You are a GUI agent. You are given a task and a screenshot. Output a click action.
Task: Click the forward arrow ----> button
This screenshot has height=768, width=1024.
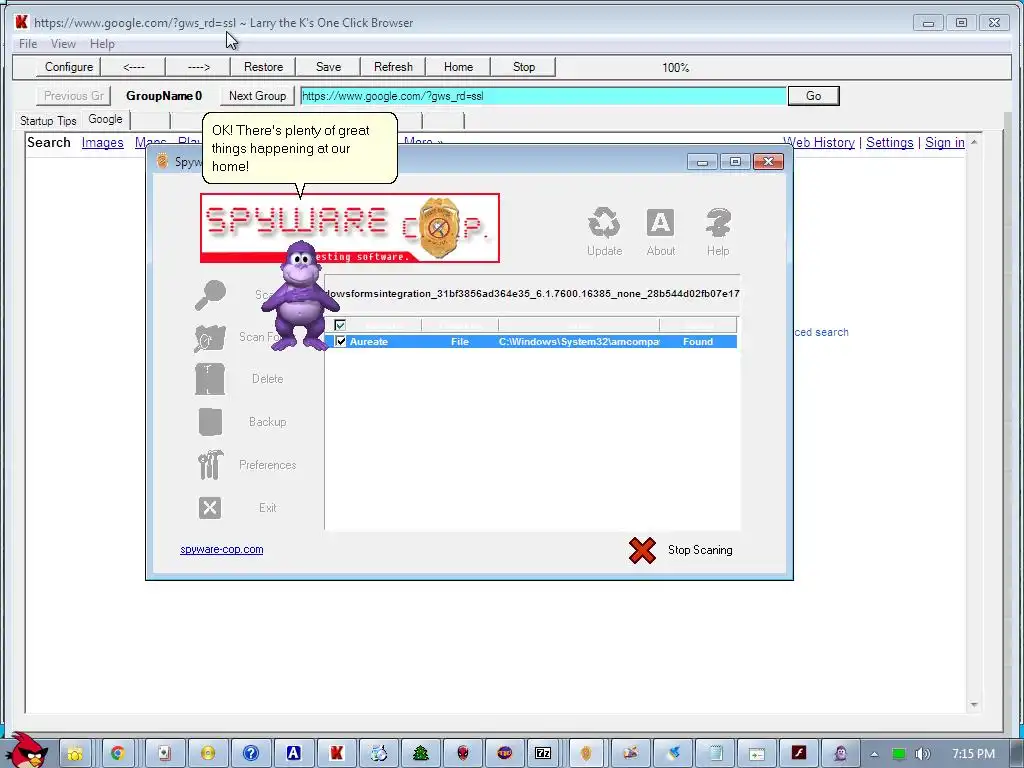point(199,67)
